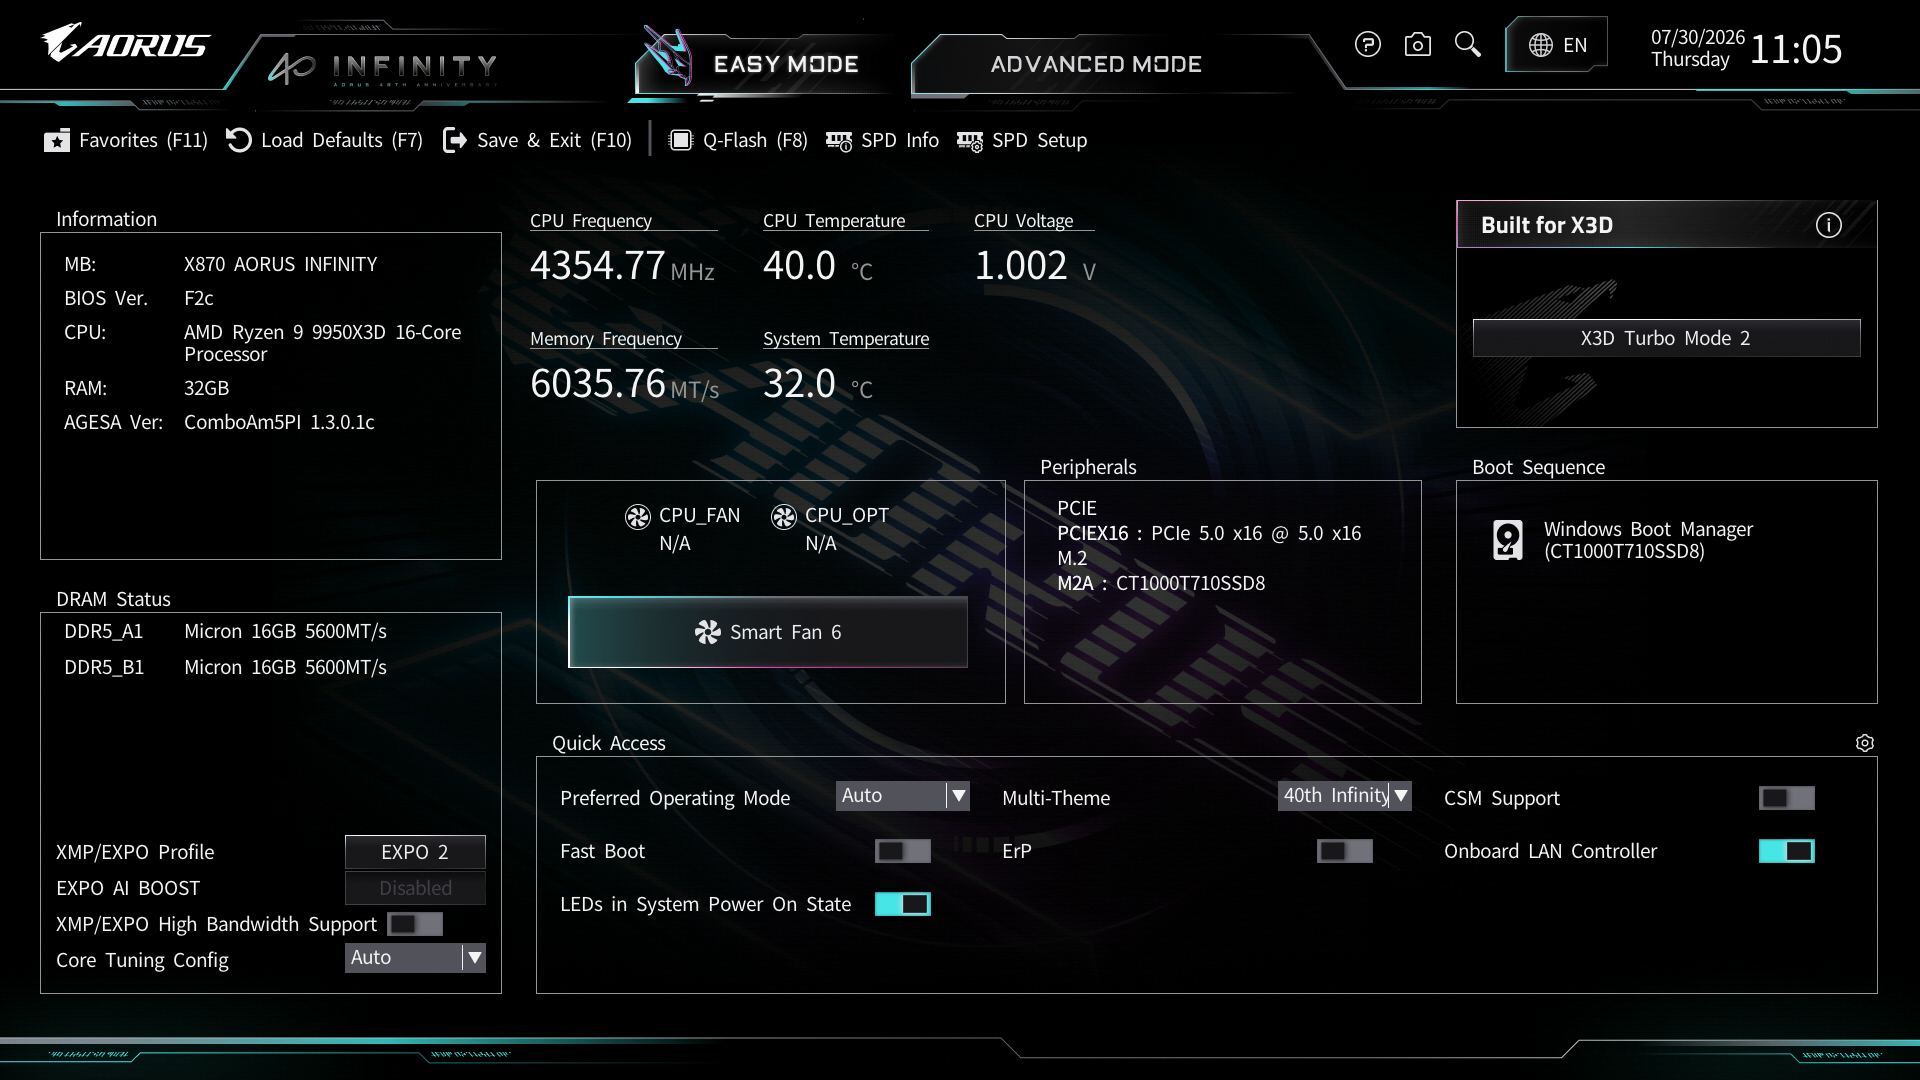
Task: Open Quick Access settings gear
Action: pos(1865,743)
